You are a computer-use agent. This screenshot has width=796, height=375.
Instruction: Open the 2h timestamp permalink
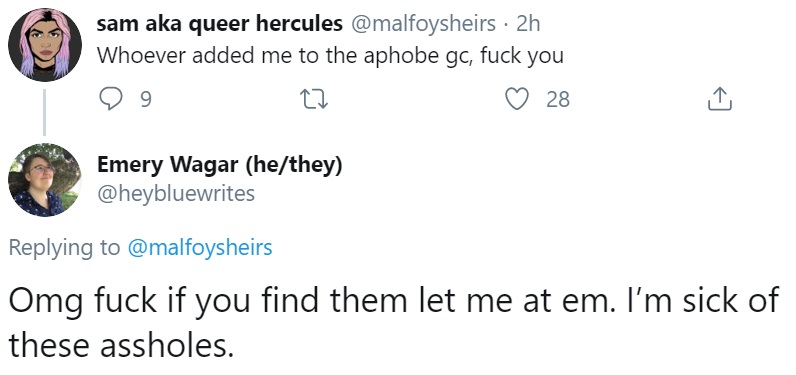pos(528,24)
